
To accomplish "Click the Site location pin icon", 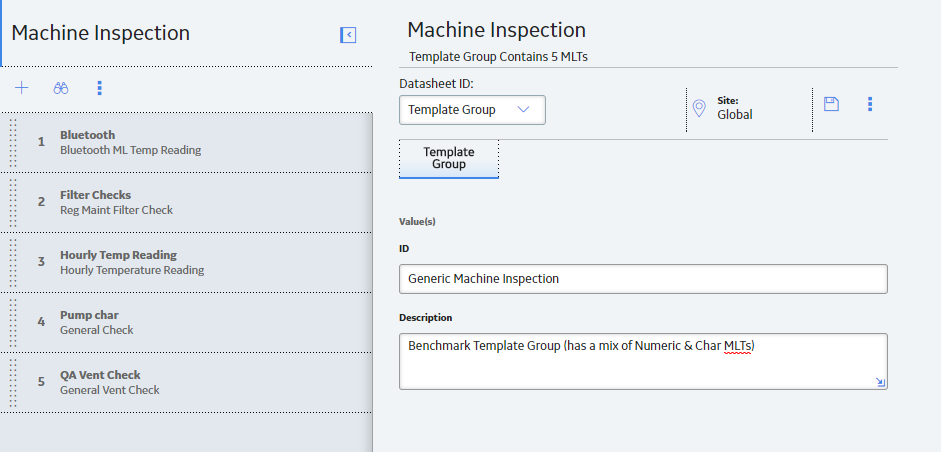I will [699, 108].
